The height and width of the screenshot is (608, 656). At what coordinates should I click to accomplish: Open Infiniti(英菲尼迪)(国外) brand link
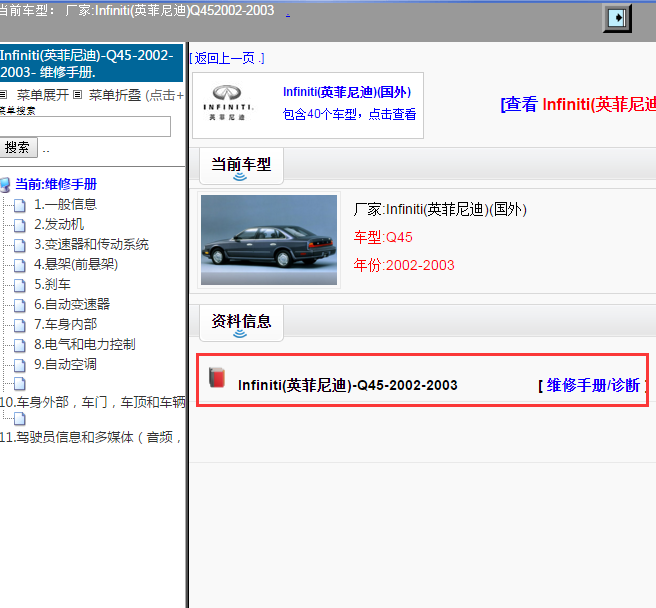(347, 92)
